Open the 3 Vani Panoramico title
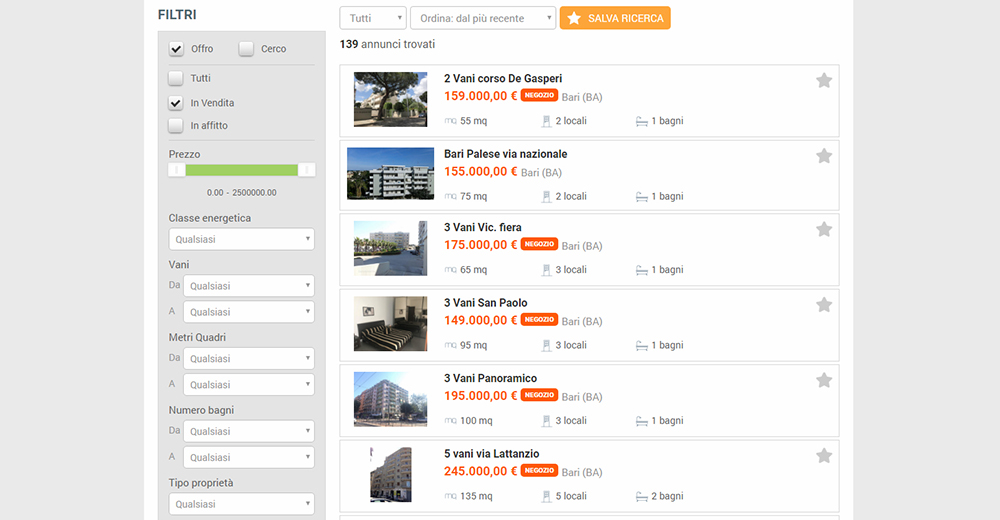 490,378
